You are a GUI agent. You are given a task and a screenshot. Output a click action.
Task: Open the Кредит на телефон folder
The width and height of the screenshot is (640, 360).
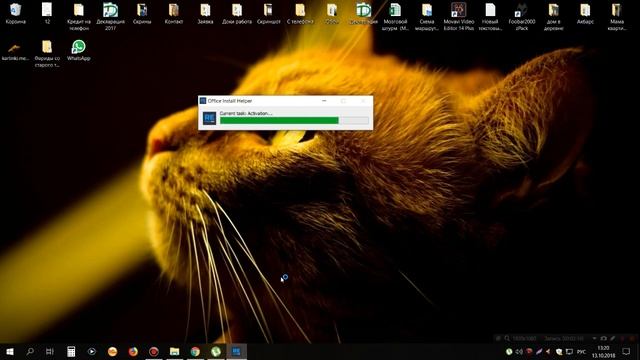click(79, 16)
